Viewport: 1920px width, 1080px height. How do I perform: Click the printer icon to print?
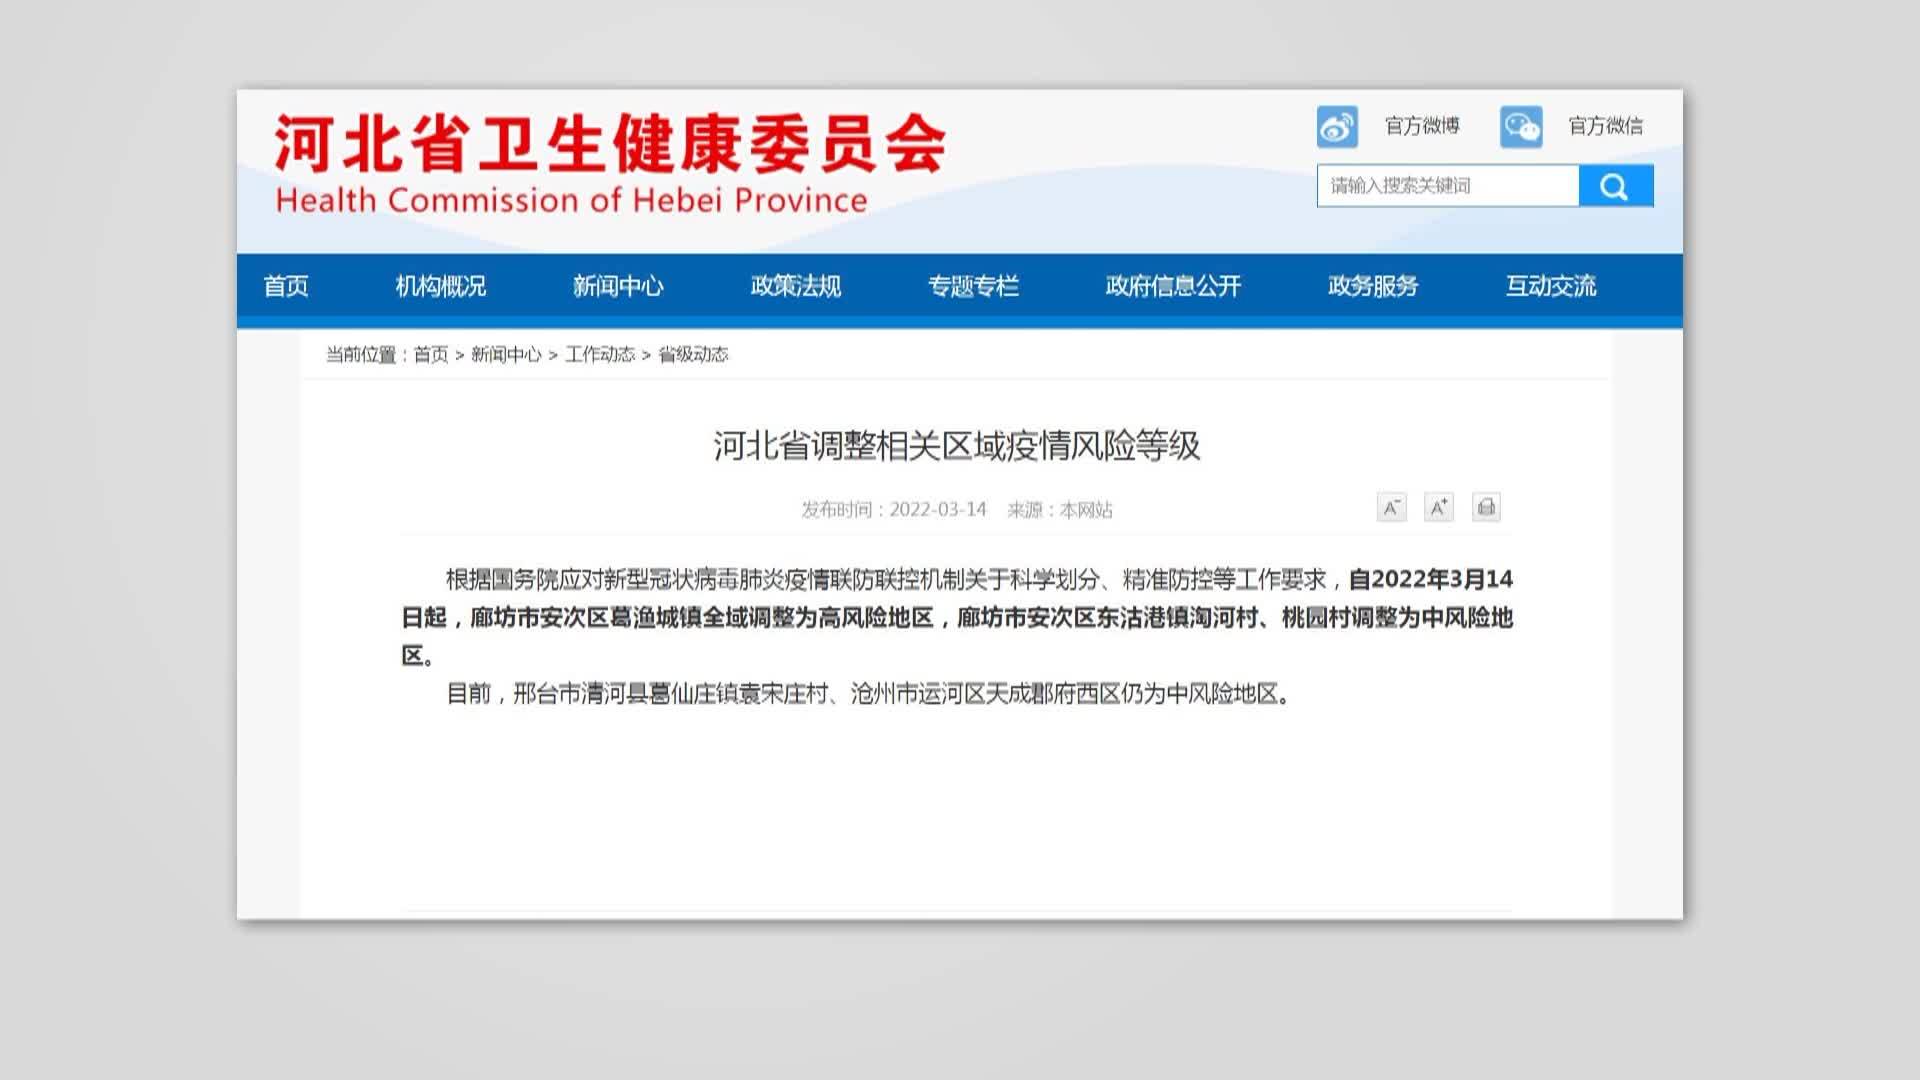pos(1486,508)
